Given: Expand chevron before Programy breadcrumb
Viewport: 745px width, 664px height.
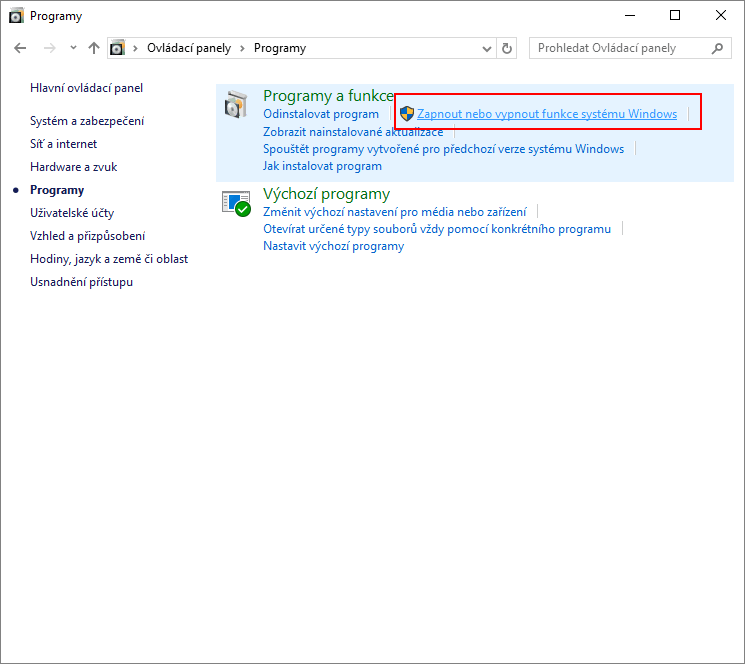Looking at the screenshot, I should click(242, 48).
